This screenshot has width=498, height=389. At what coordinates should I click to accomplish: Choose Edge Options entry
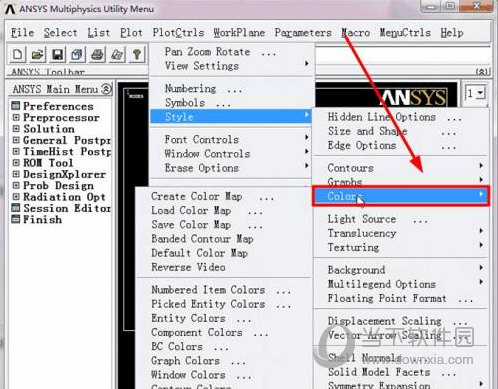[401, 145]
